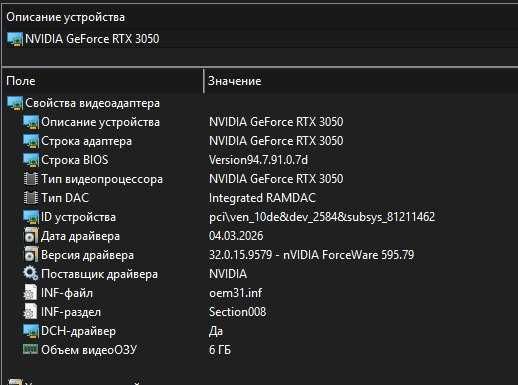
Task: Click the icon next to Описание устройства row
Action: click(x=31, y=122)
